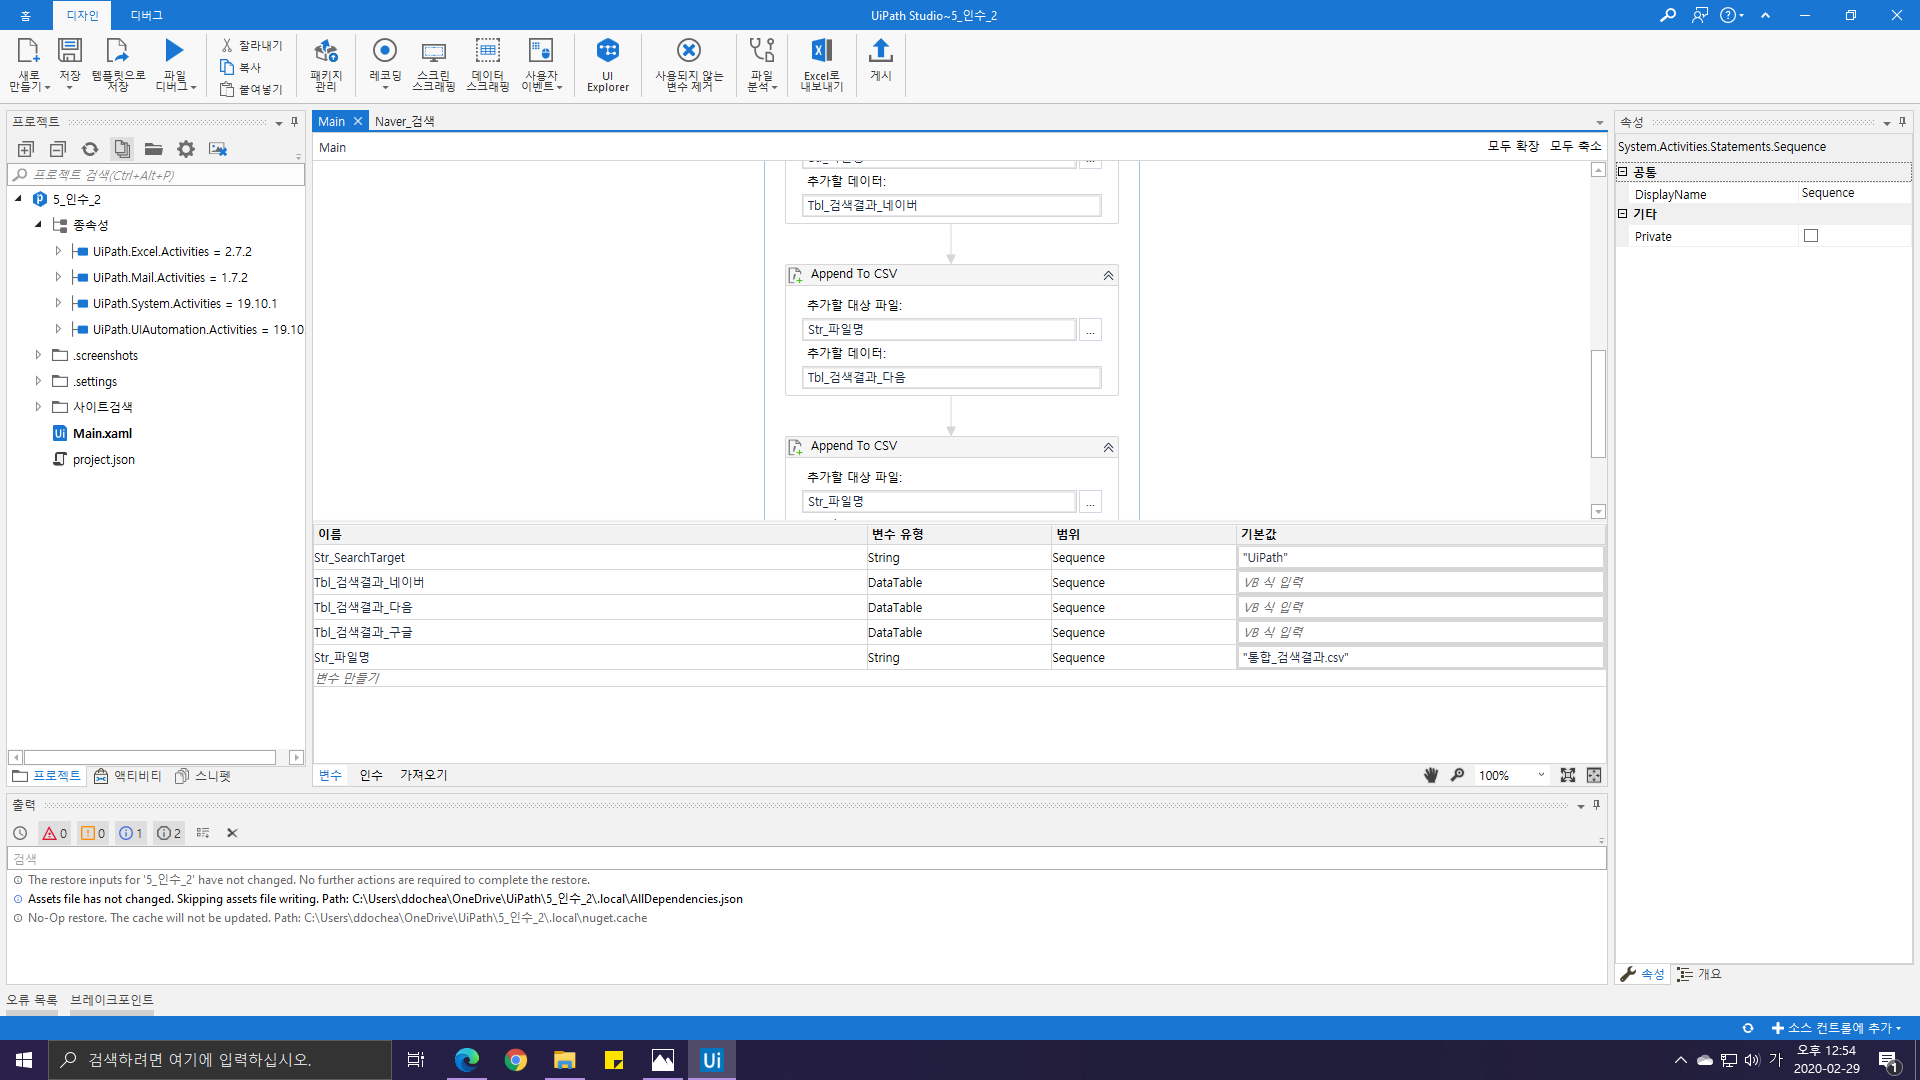Click the browse button next to the Str_파일명 file field

click(x=1090, y=330)
